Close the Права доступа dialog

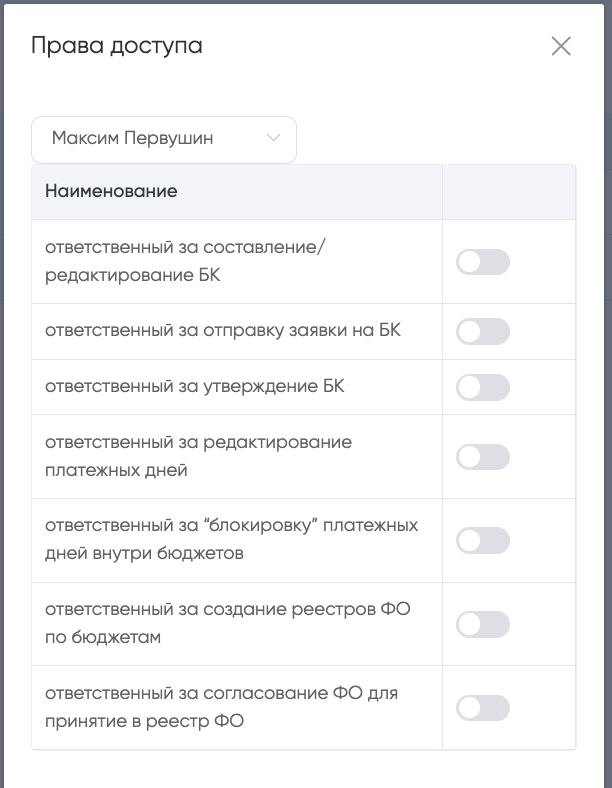coord(561,46)
